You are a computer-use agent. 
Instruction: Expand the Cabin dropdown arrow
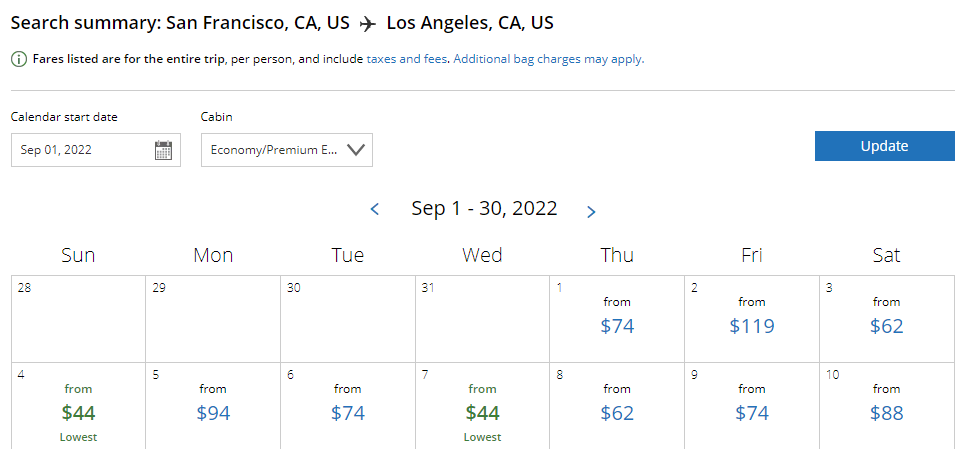coord(357,151)
